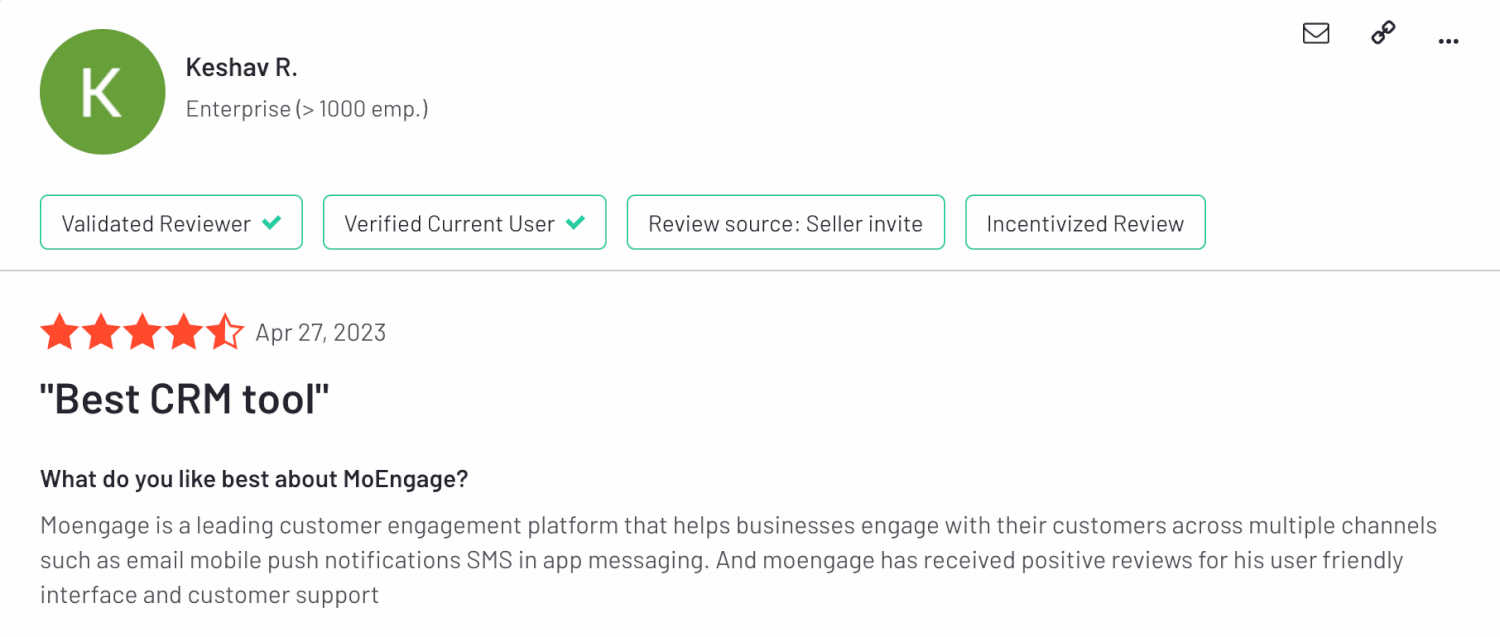The width and height of the screenshot is (1500, 637).
Task: Click the review body paragraph text
Action: tap(720, 560)
